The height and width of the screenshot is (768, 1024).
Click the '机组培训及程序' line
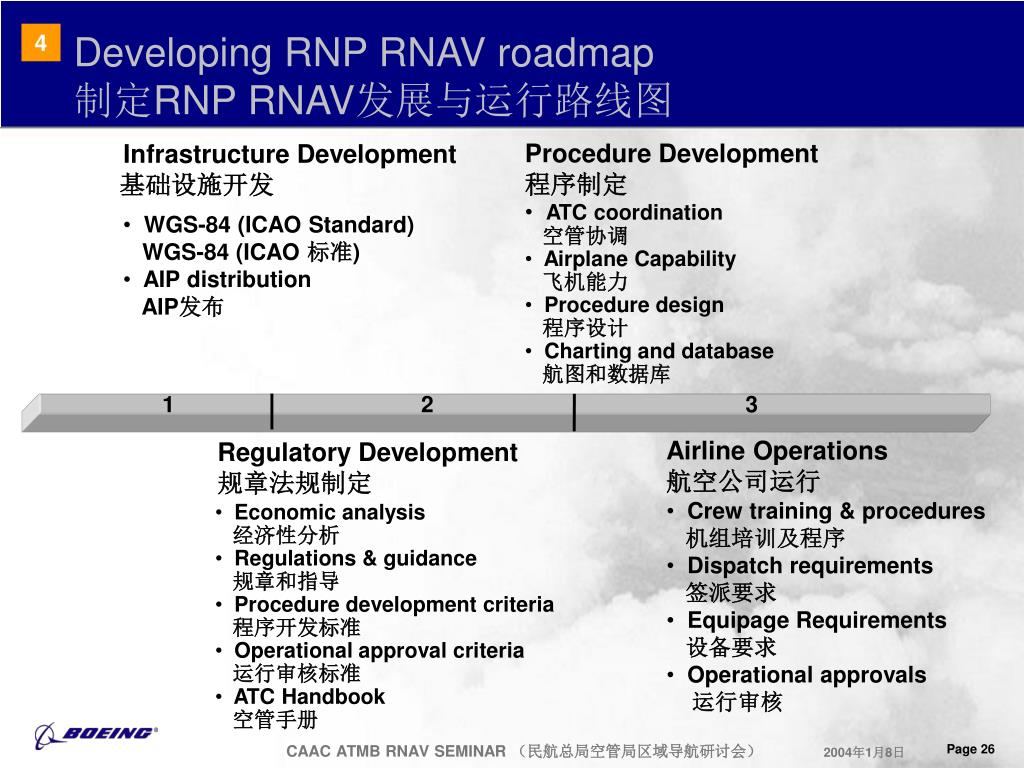tap(765, 538)
